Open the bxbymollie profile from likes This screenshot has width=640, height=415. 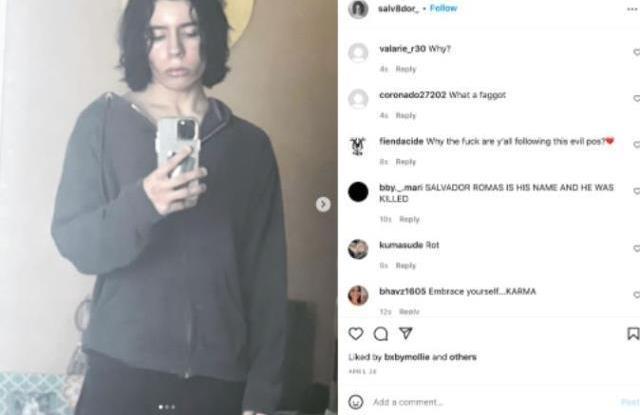[407, 357]
